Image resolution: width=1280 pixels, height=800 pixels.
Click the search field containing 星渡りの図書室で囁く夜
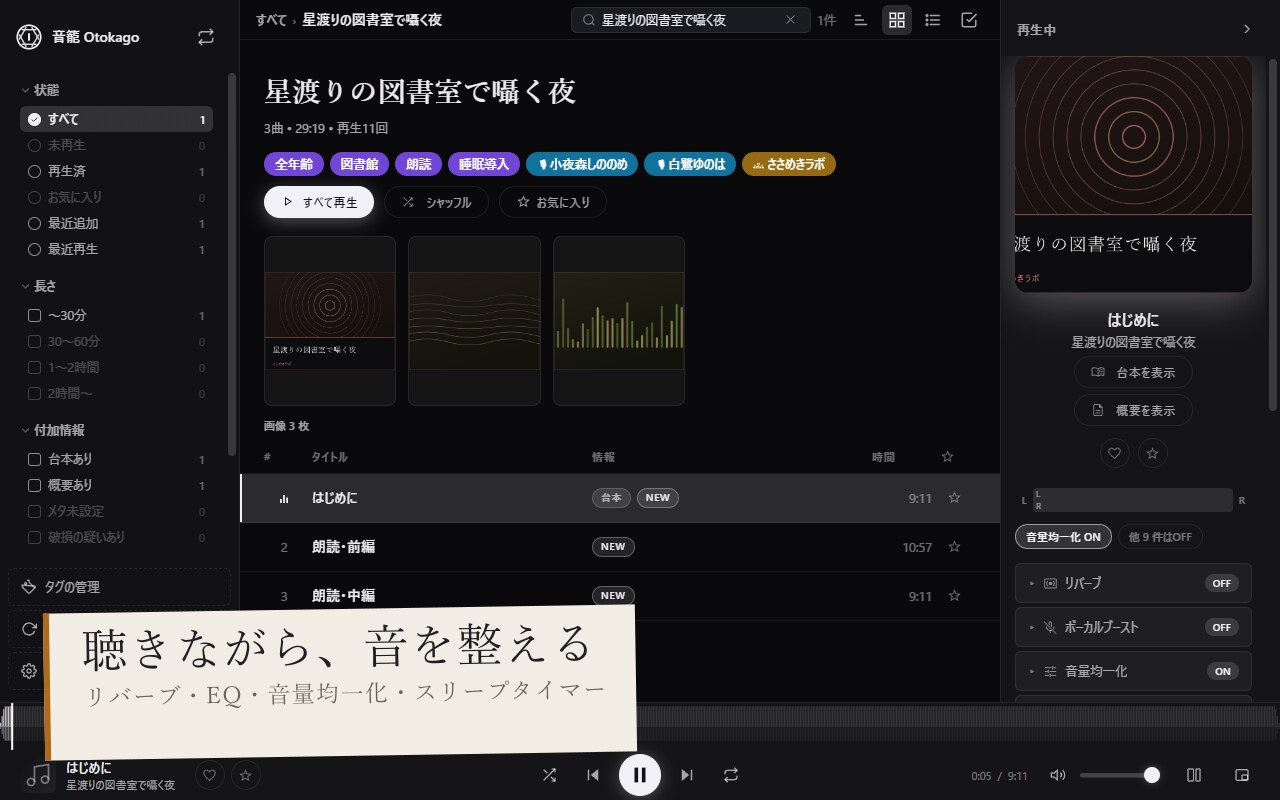(x=689, y=20)
